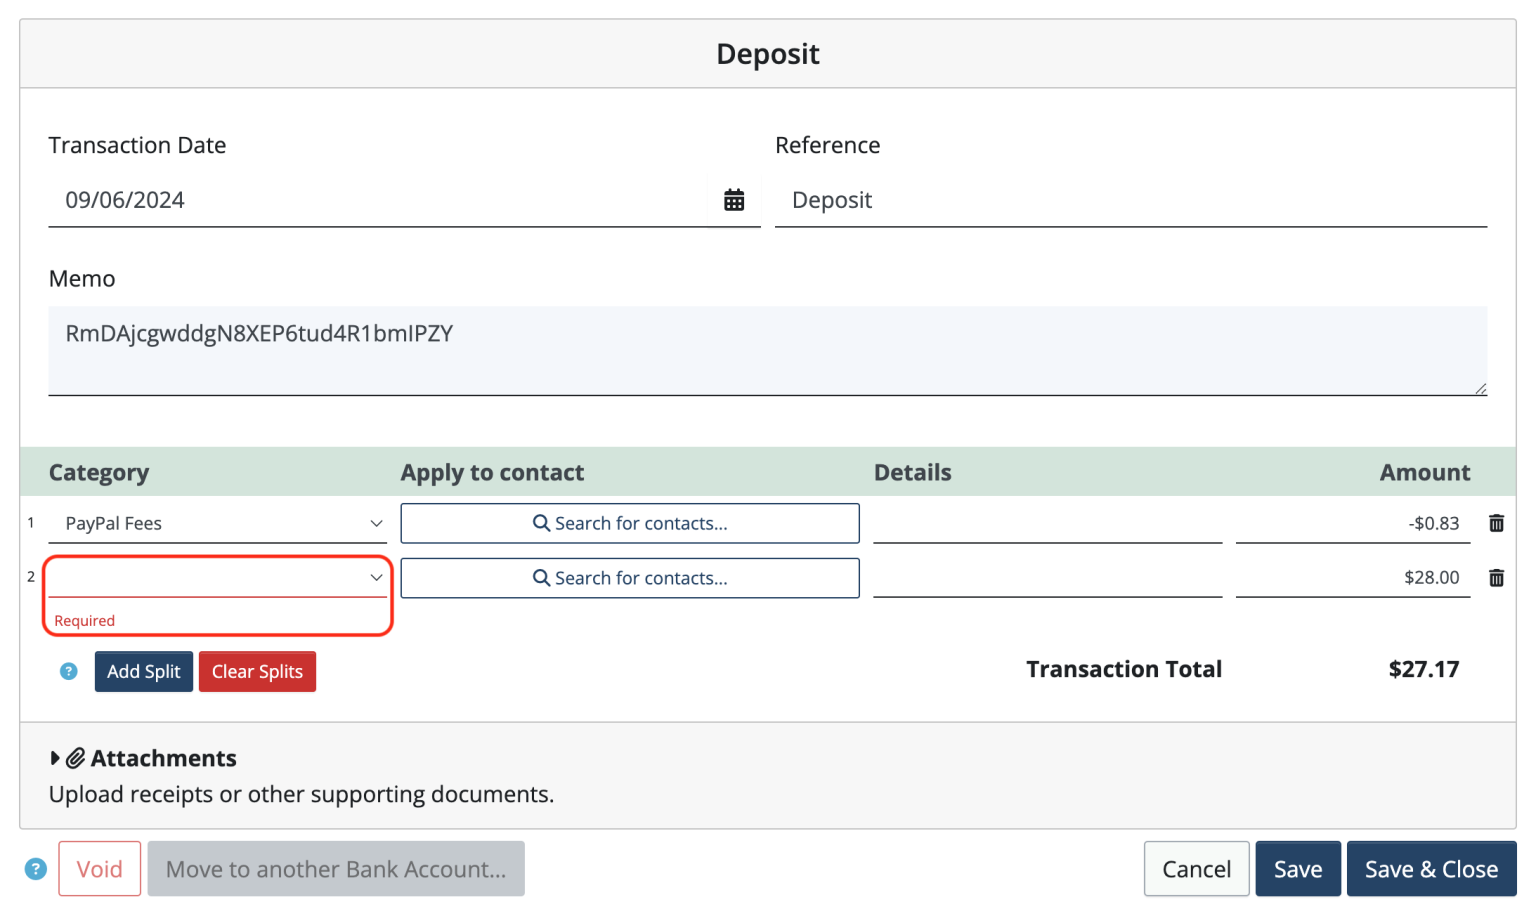The width and height of the screenshot is (1536, 916).
Task: Click the paperclip Attachments icon
Action: point(74,758)
